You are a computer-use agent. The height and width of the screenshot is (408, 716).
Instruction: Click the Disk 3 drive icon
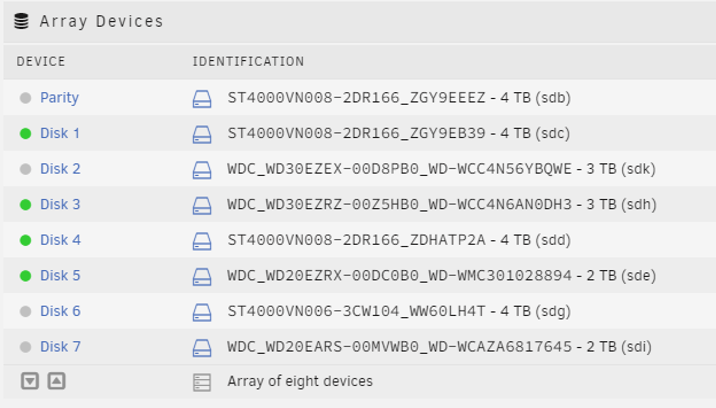coord(202,206)
